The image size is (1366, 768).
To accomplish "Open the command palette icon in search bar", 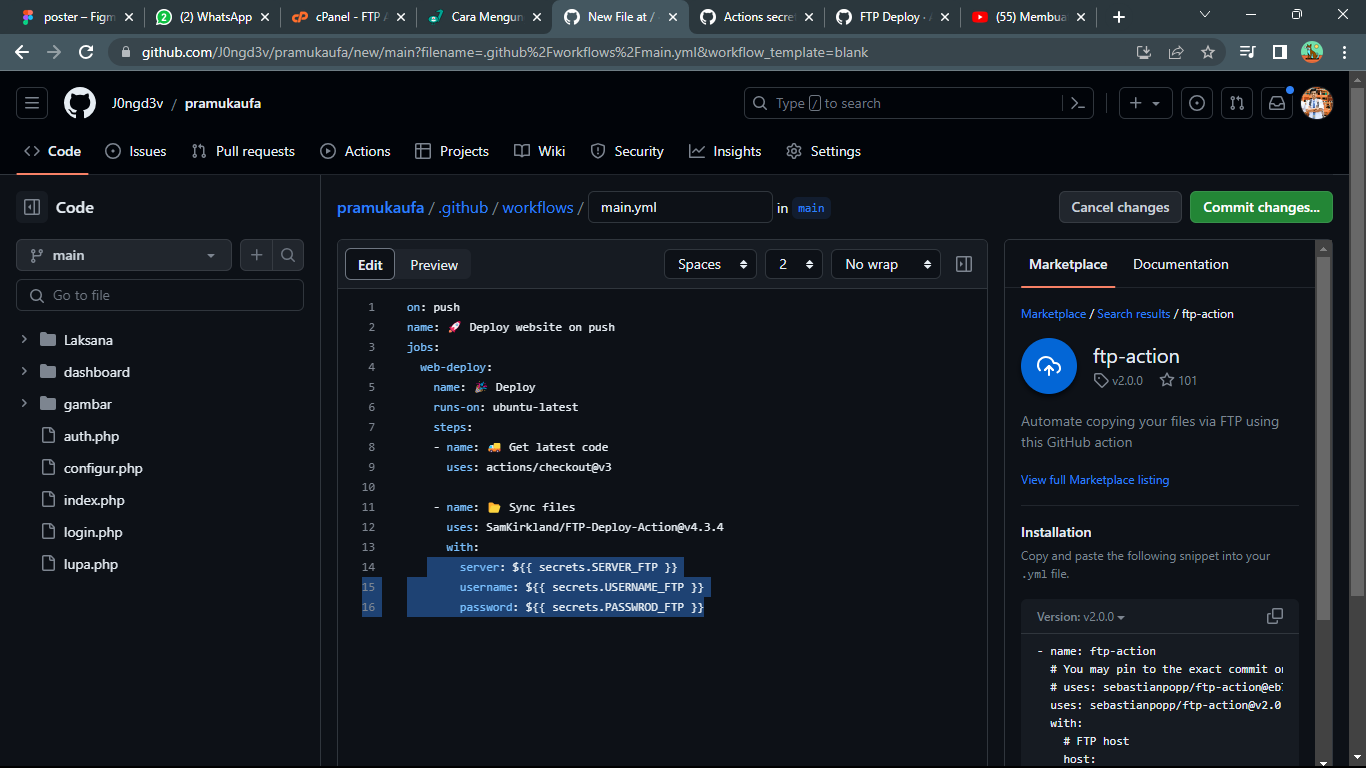I will (x=1078, y=103).
